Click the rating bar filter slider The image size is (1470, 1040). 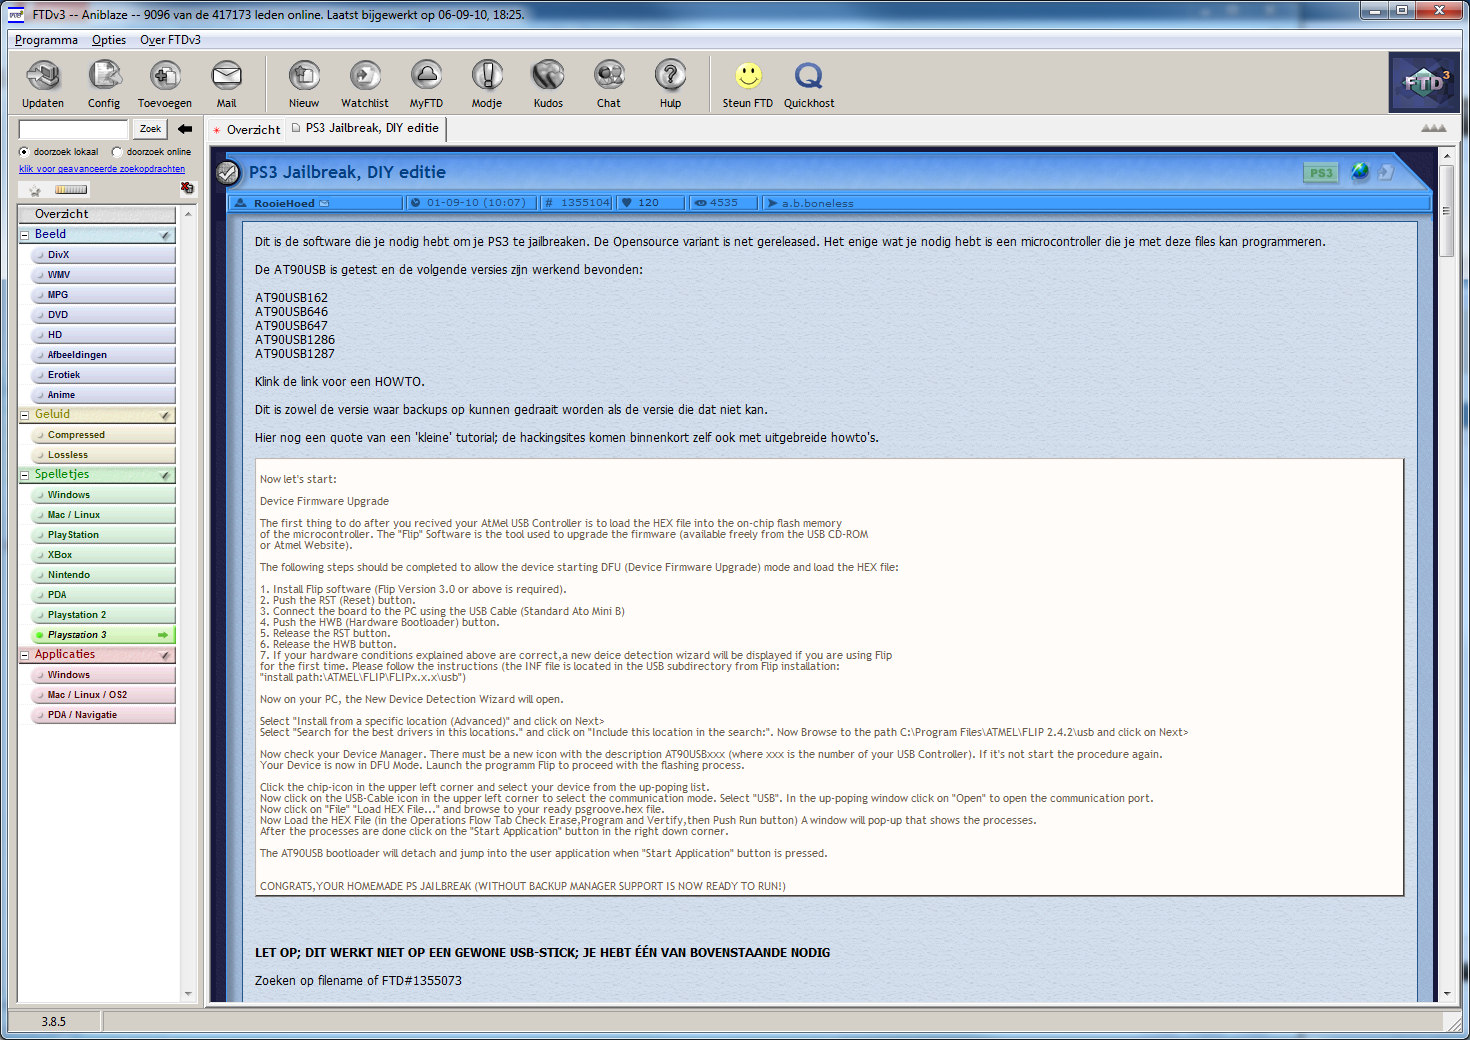[x=71, y=189]
